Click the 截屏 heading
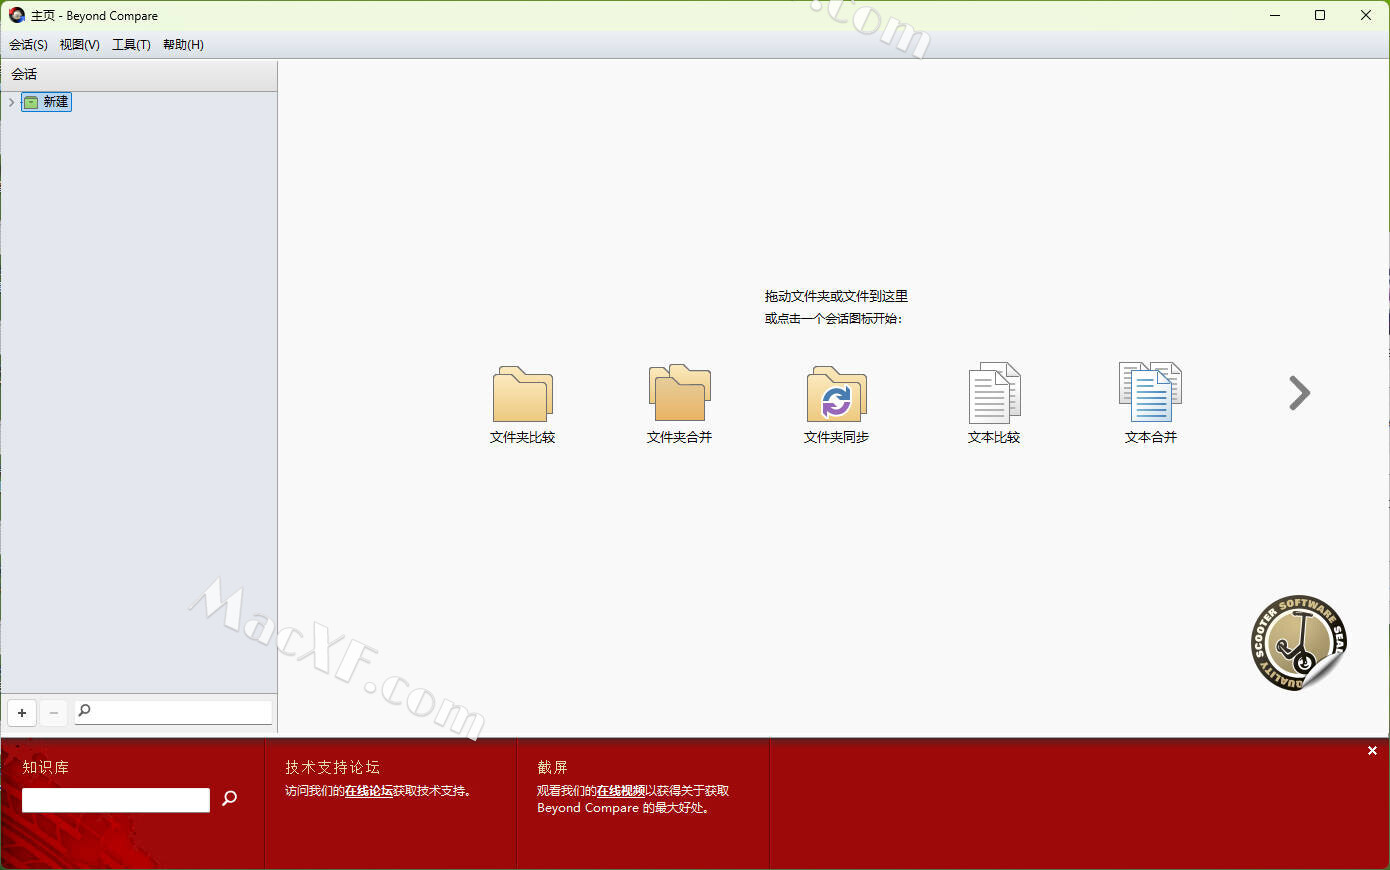This screenshot has height=870, width=1390. pos(552,768)
